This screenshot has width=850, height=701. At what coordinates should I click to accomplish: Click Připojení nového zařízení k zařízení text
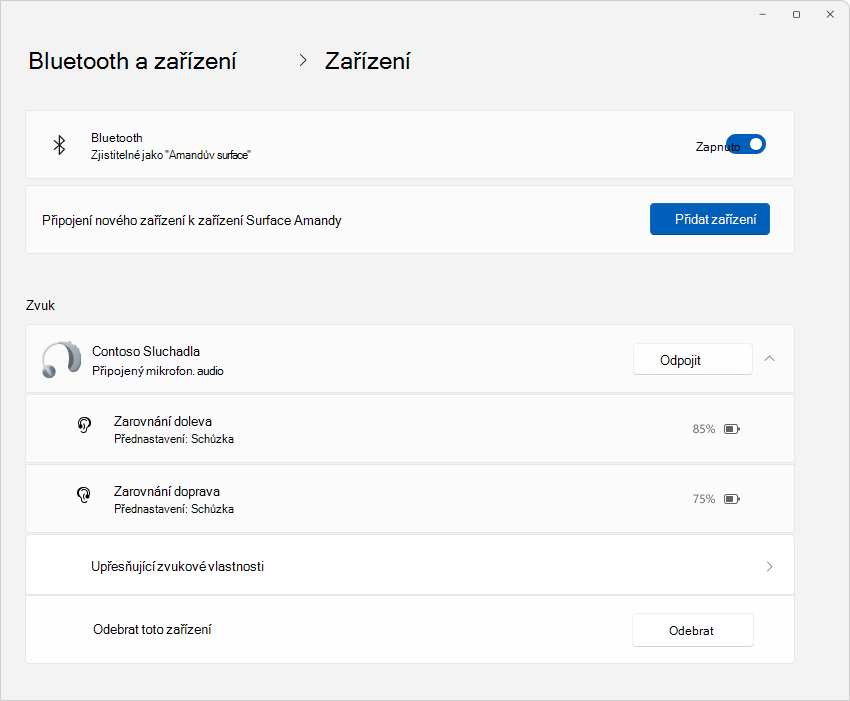point(192,221)
